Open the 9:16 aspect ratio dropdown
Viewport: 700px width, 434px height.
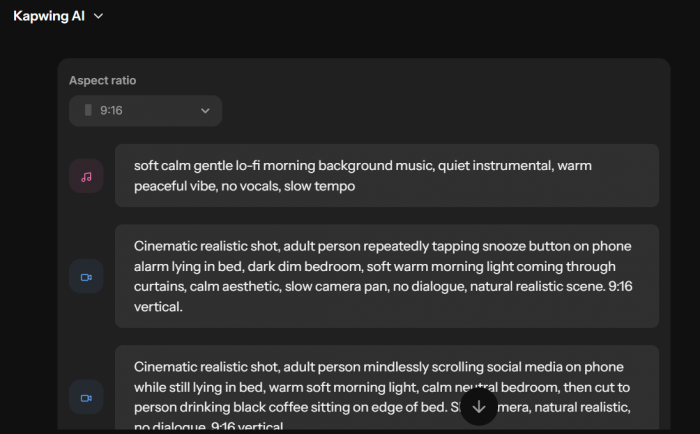coord(146,111)
